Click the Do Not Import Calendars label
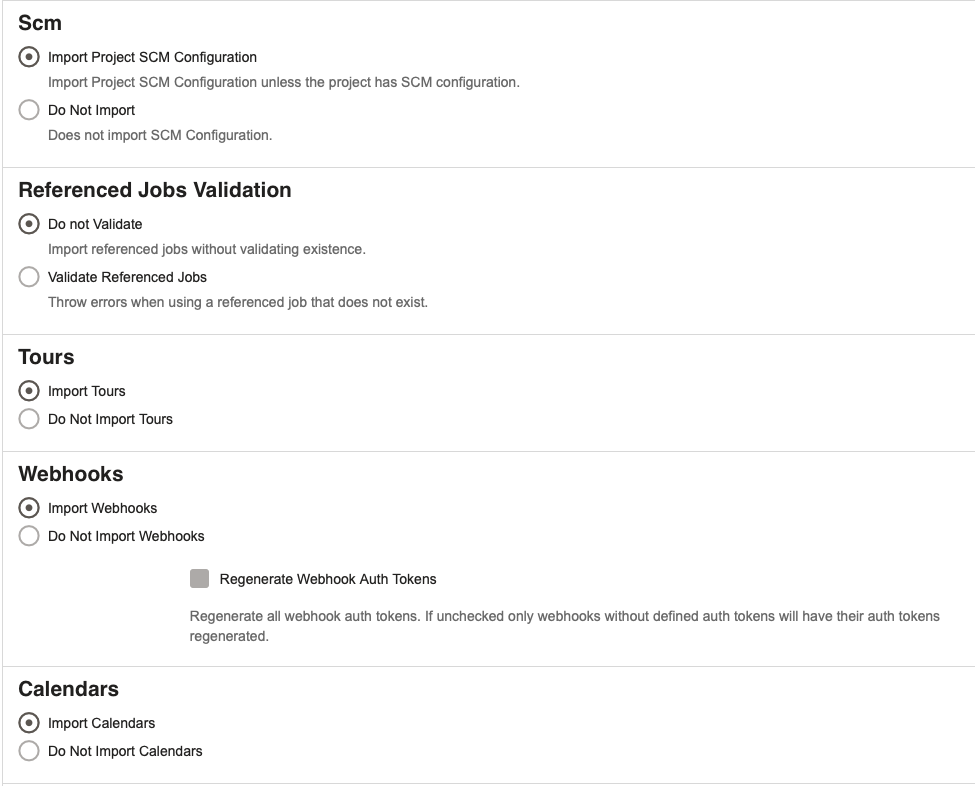This screenshot has height=786, width=975. (125, 751)
